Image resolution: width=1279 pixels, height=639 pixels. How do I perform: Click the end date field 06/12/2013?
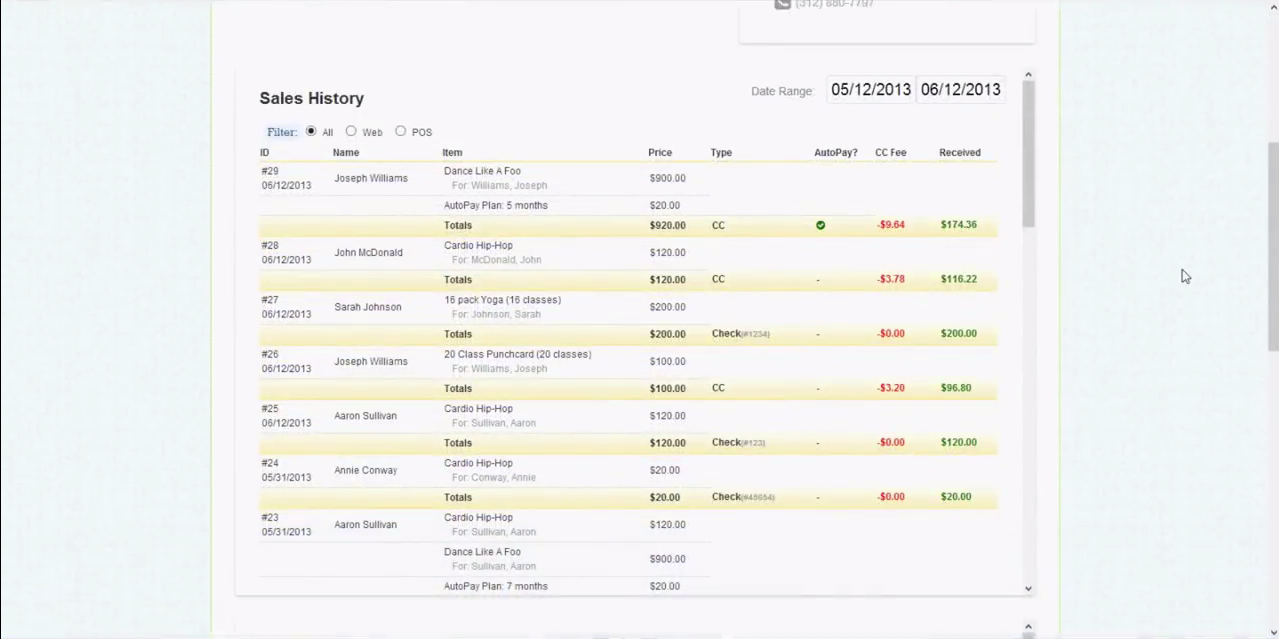click(960, 90)
